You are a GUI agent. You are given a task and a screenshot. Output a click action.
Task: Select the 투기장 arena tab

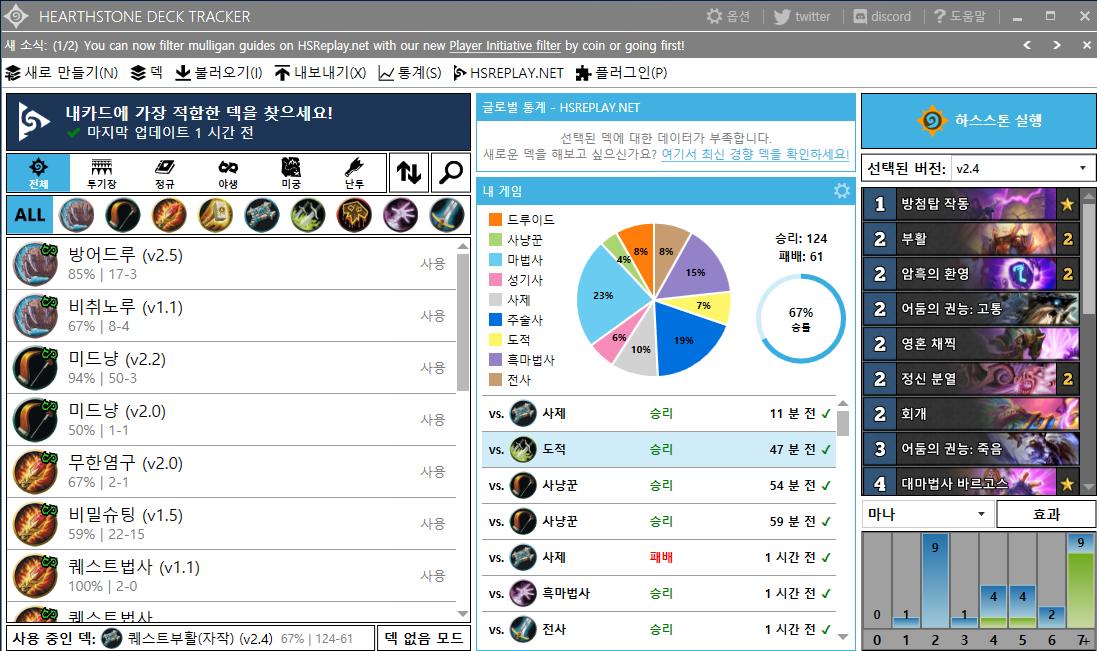click(x=101, y=173)
